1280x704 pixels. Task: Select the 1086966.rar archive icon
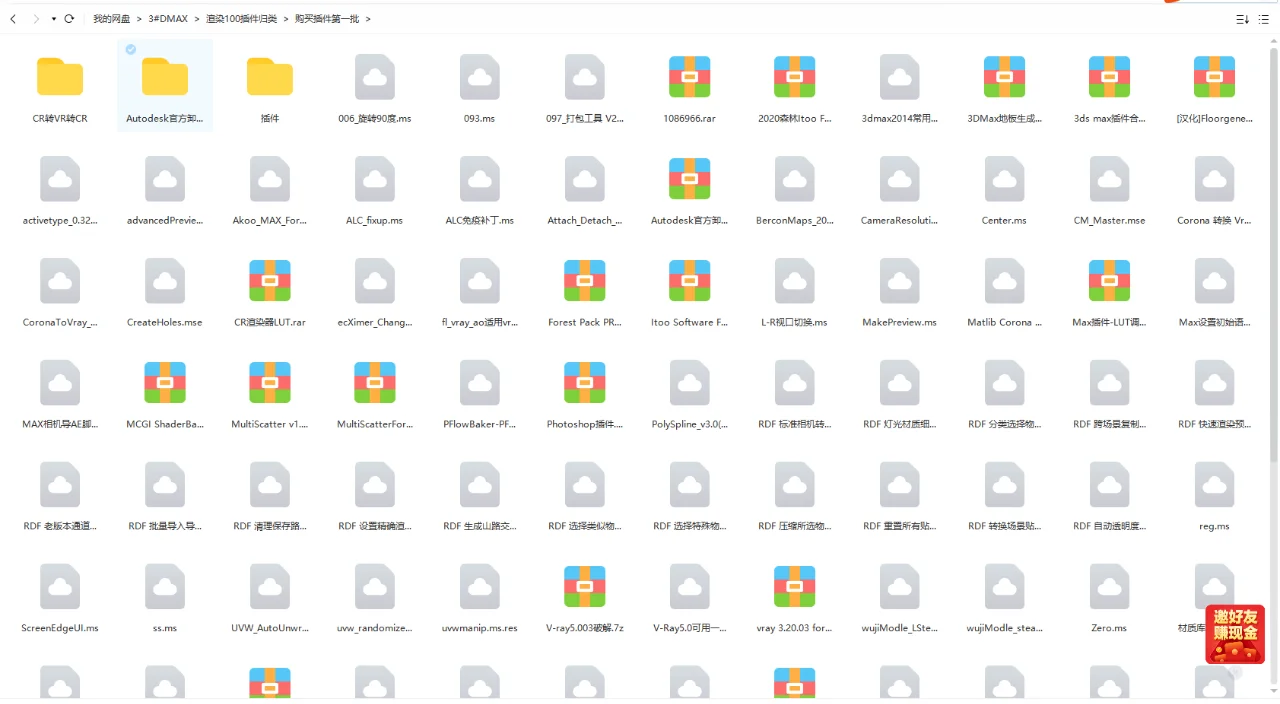[690, 77]
